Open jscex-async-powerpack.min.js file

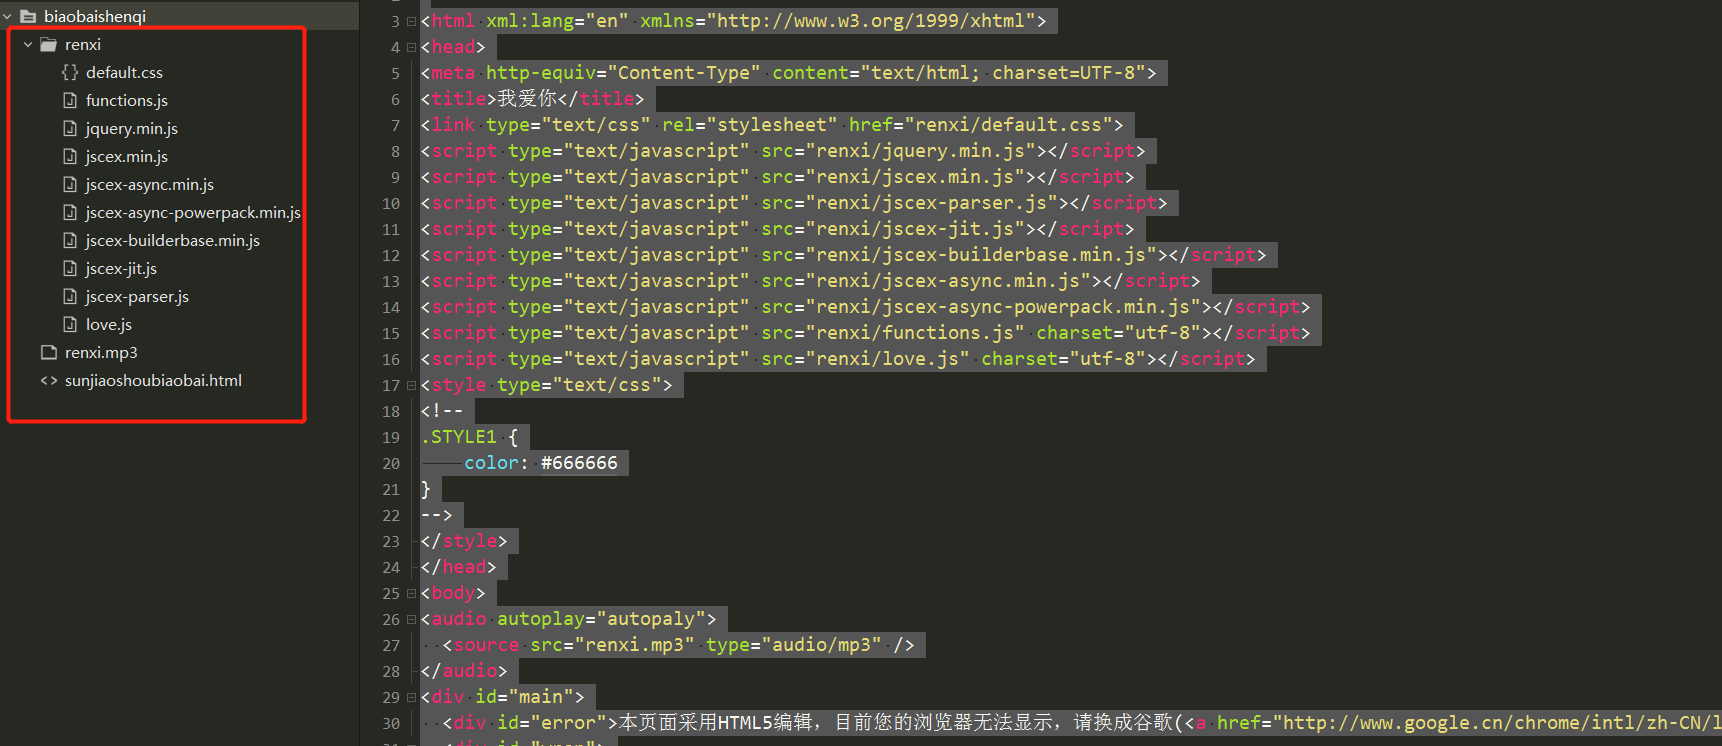pos(193,213)
